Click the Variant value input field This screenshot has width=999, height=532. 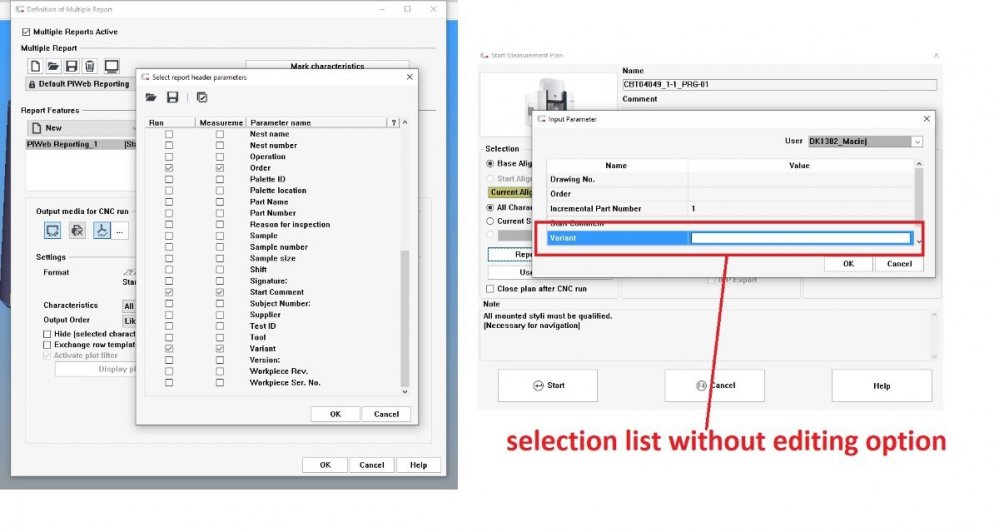click(x=801, y=238)
